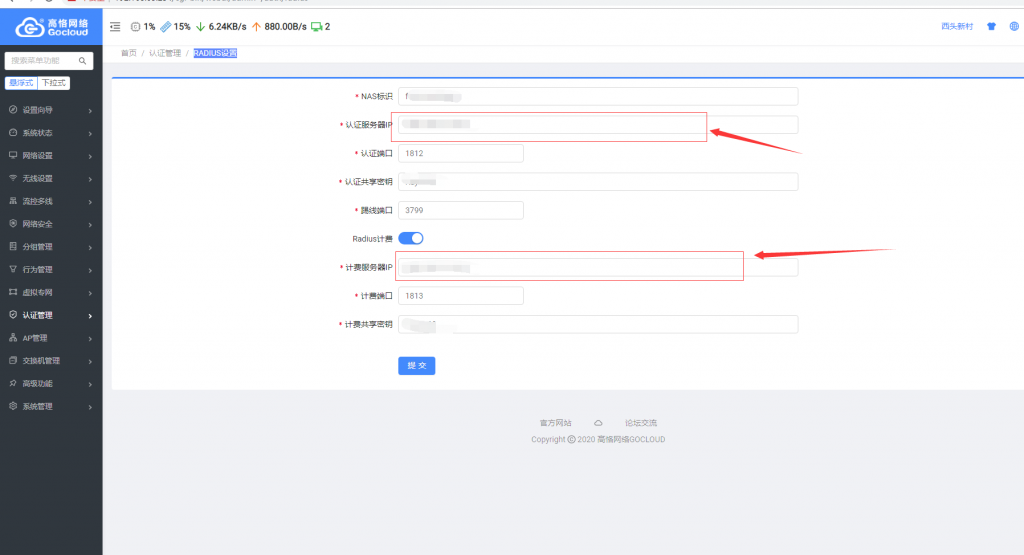
Task: Click the 系统管理 gear icon in sidebar
Action: (x=13, y=406)
